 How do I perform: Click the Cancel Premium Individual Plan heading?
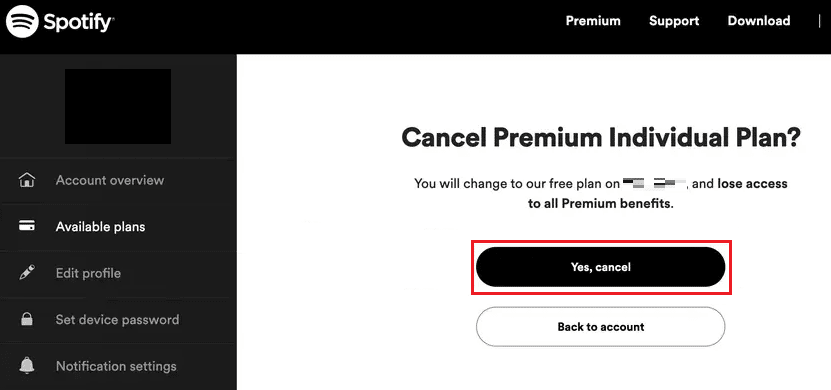pyautogui.click(x=600, y=138)
